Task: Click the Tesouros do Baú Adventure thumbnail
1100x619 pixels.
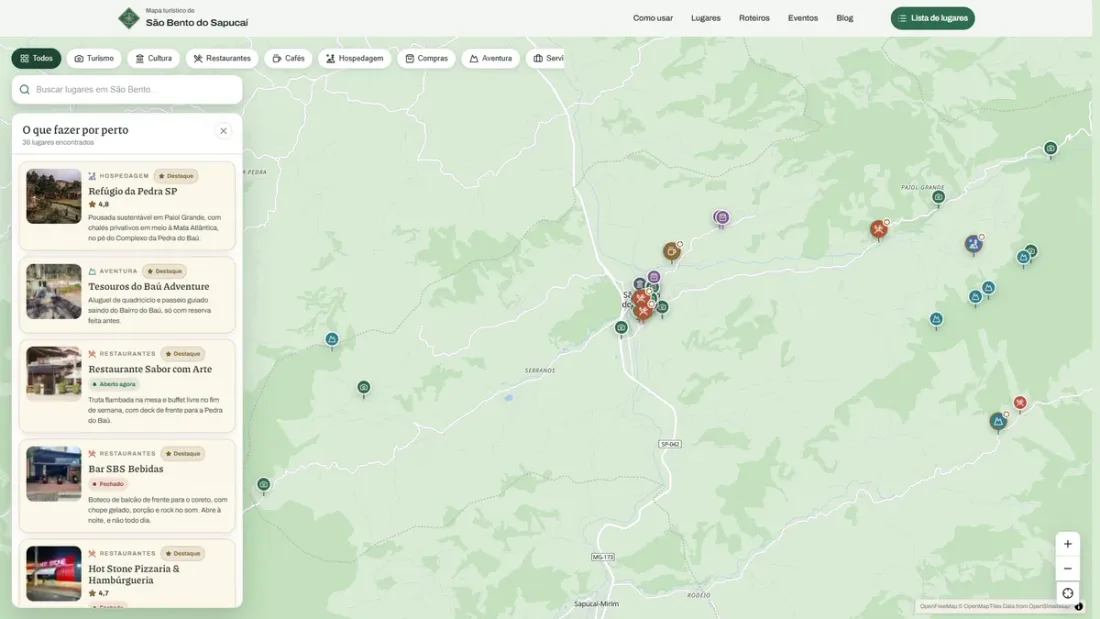Action: pos(54,291)
